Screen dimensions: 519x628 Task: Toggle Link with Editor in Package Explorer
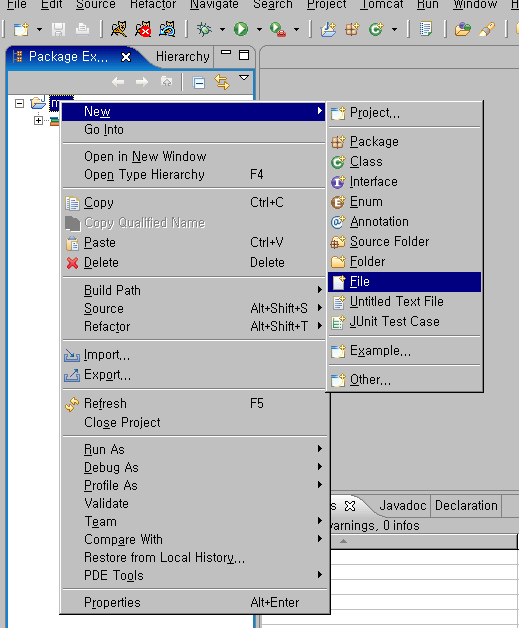click(x=221, y=82)
